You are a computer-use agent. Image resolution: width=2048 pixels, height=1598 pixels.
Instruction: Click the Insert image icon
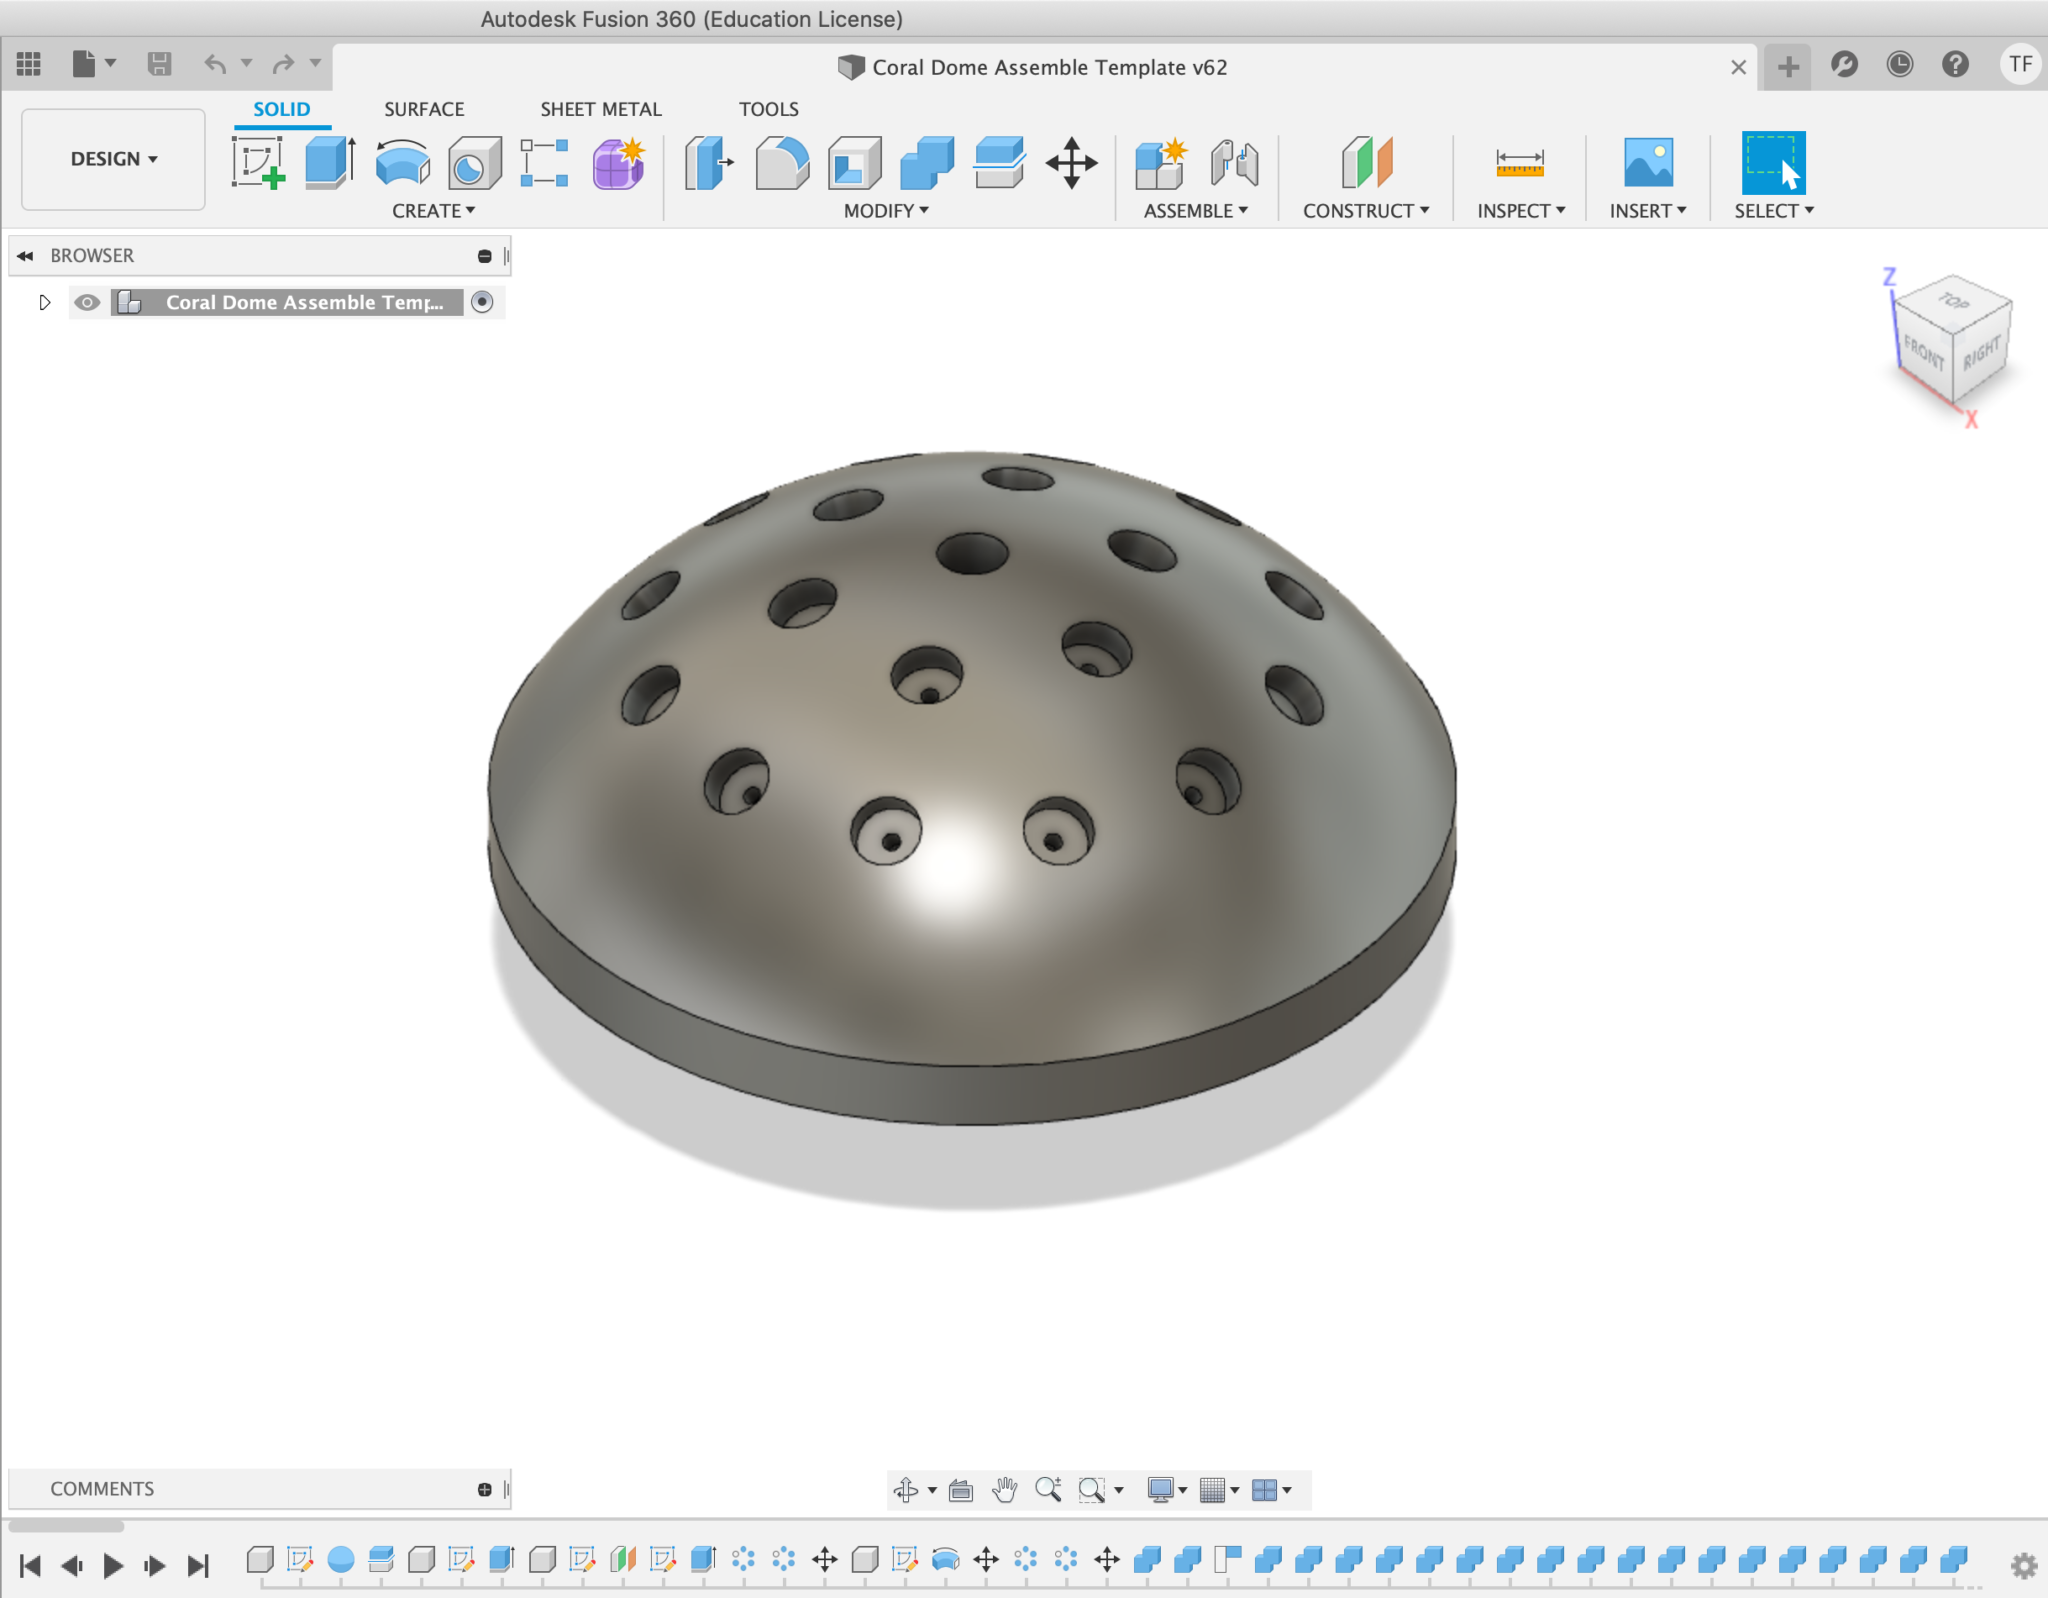click(1647, 163)
